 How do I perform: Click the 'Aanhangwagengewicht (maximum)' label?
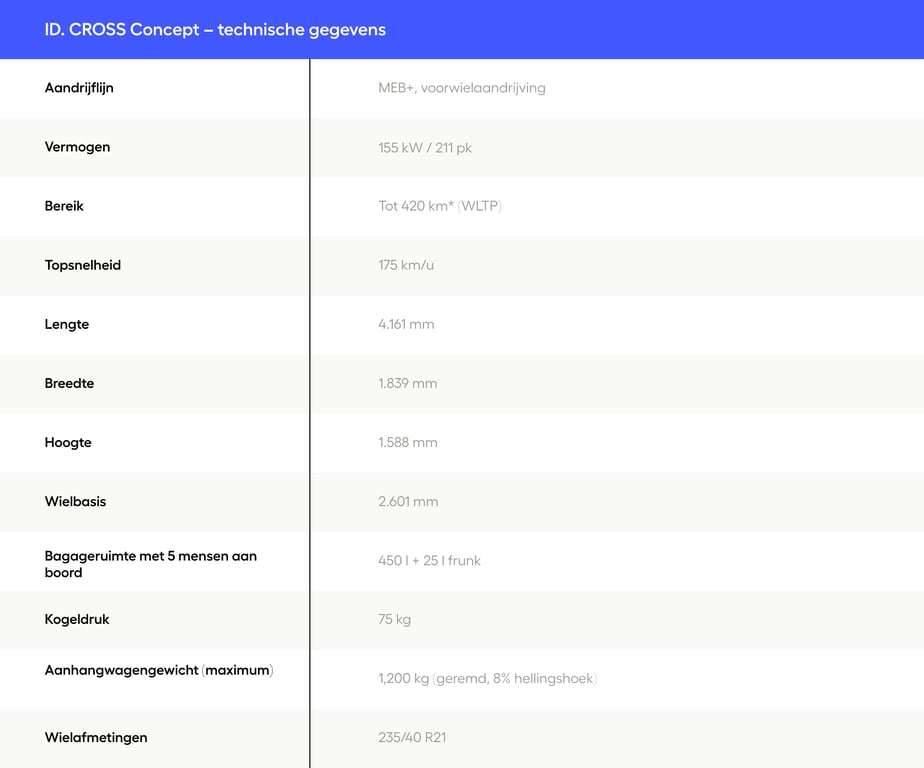[x=159, y=670]
